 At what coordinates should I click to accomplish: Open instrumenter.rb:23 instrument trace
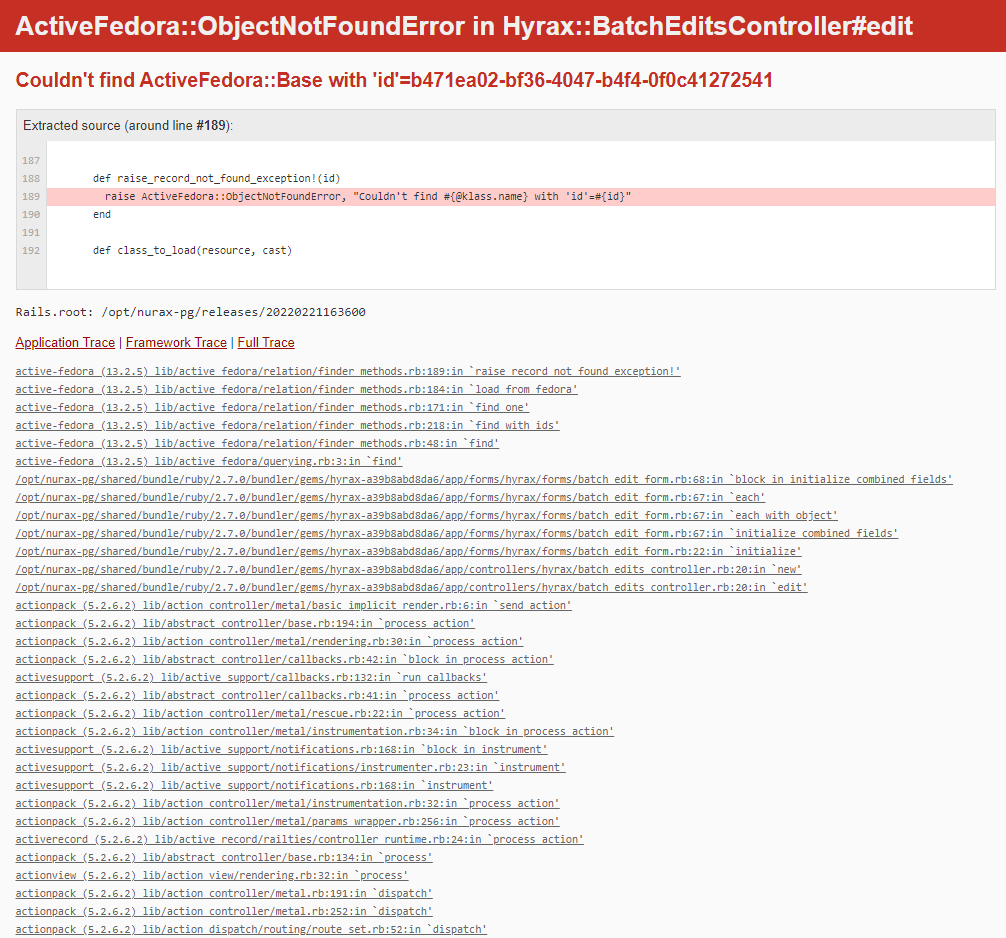290,767
